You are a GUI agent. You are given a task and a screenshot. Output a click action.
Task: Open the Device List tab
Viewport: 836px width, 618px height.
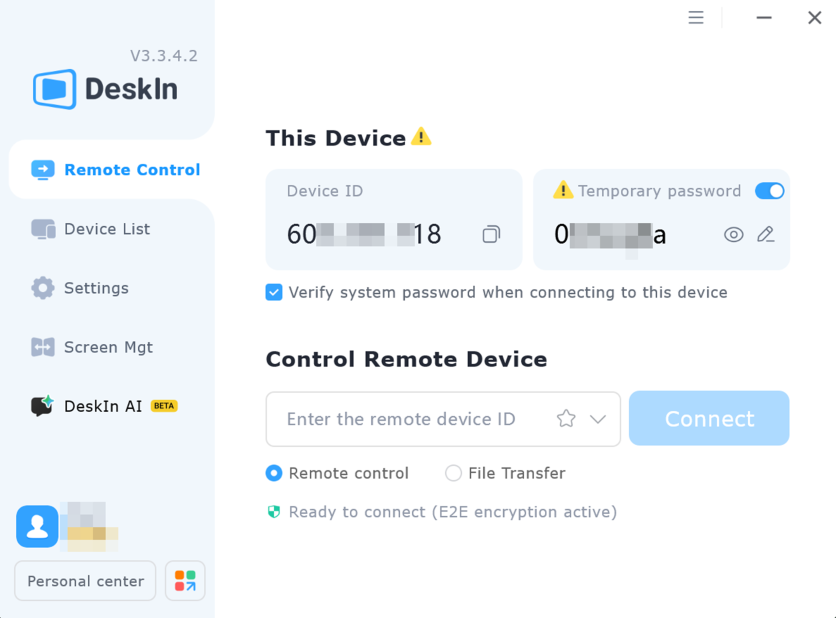(x=106, y=229)
